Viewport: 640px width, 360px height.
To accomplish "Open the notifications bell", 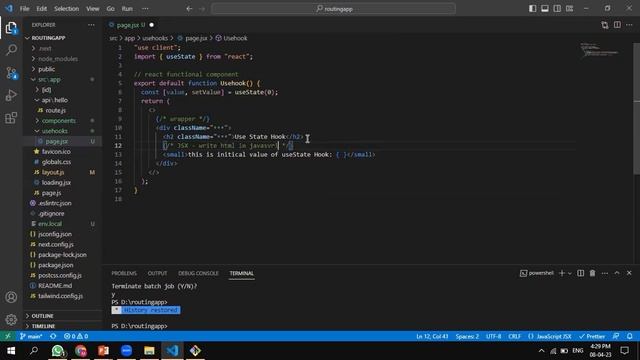I will tap(630, 336).
